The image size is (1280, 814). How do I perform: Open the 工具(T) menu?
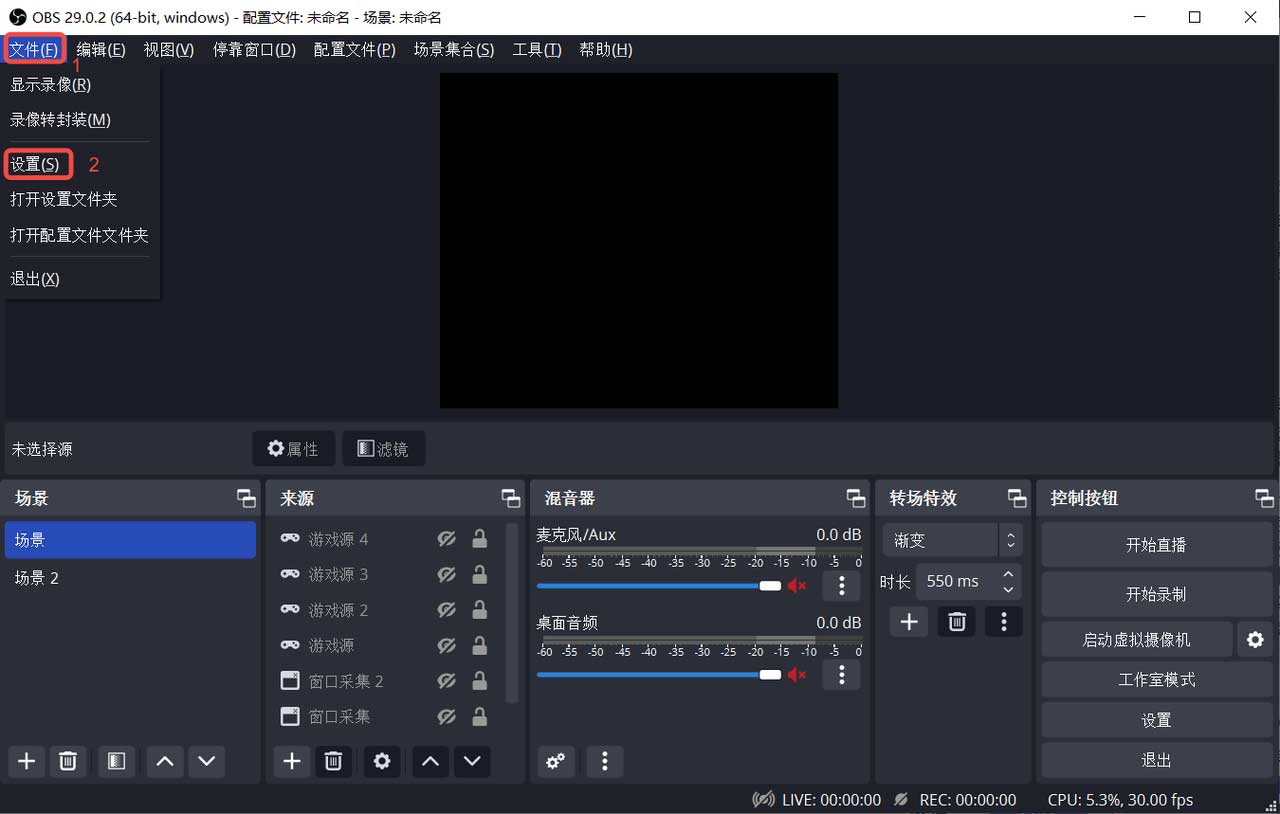click(x=537, y=50)
